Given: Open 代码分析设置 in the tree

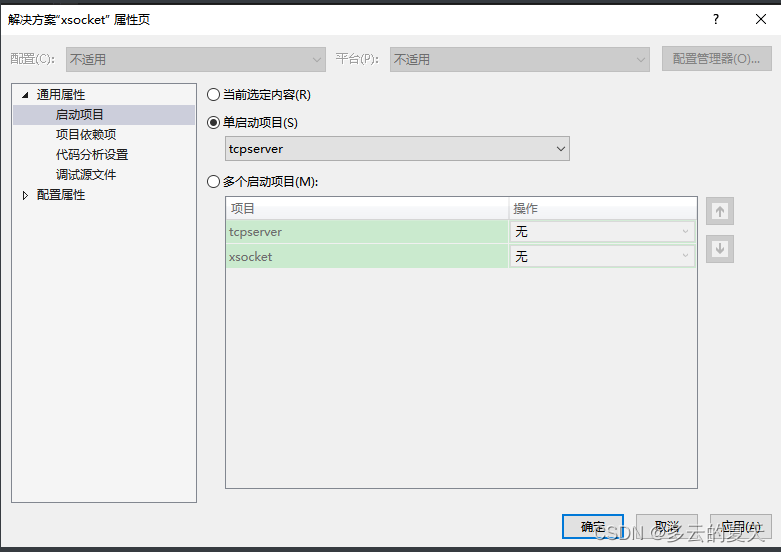Looking at the screenshot, I should [92, 155].
